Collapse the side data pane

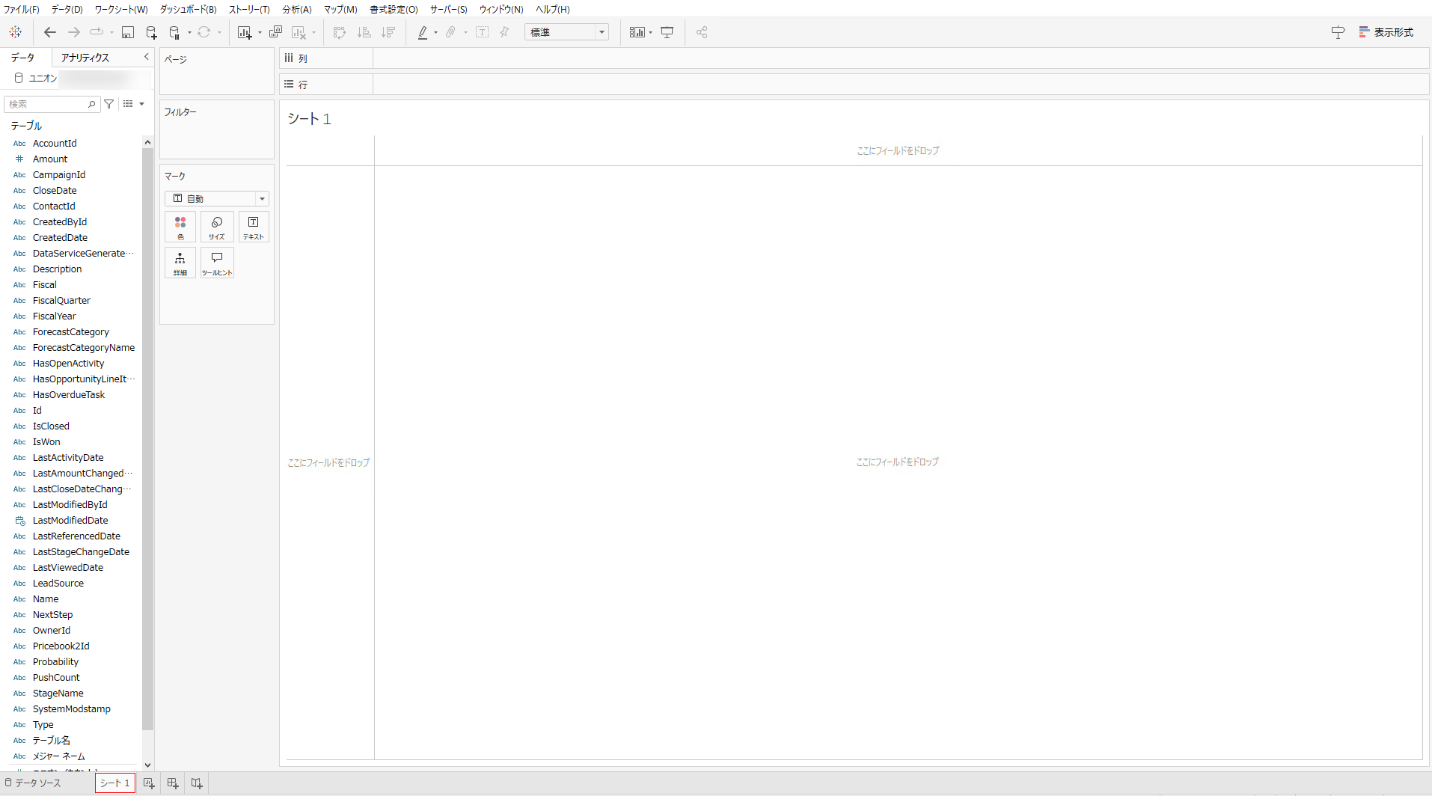(146, 58)
